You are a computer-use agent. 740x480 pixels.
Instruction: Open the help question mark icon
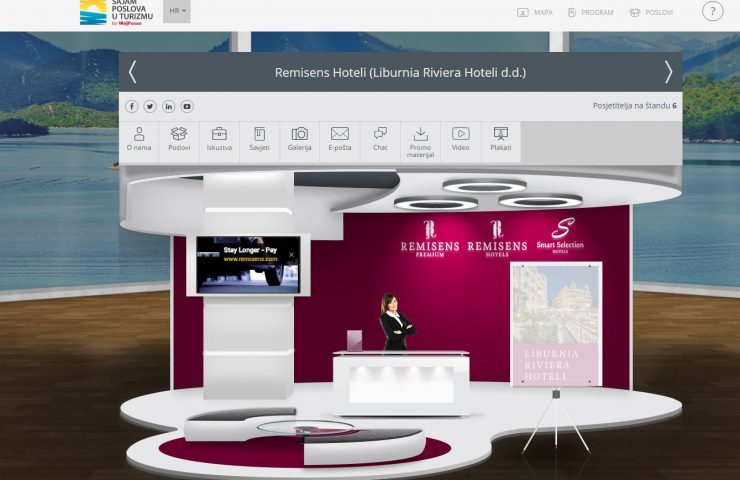point(712,11)
